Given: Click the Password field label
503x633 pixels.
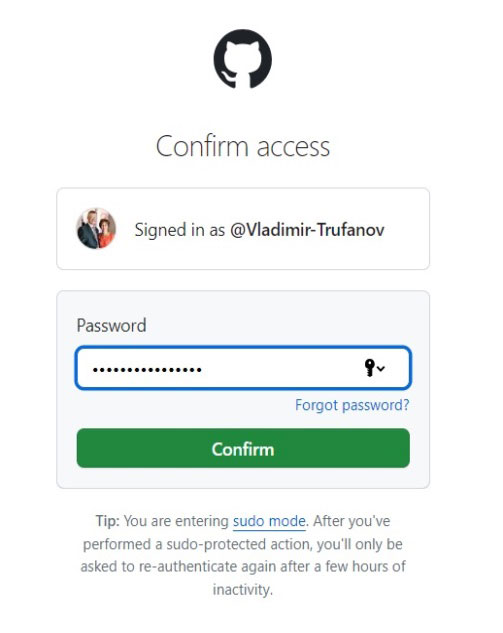Looking at the screenshot, I should (111, 325).
